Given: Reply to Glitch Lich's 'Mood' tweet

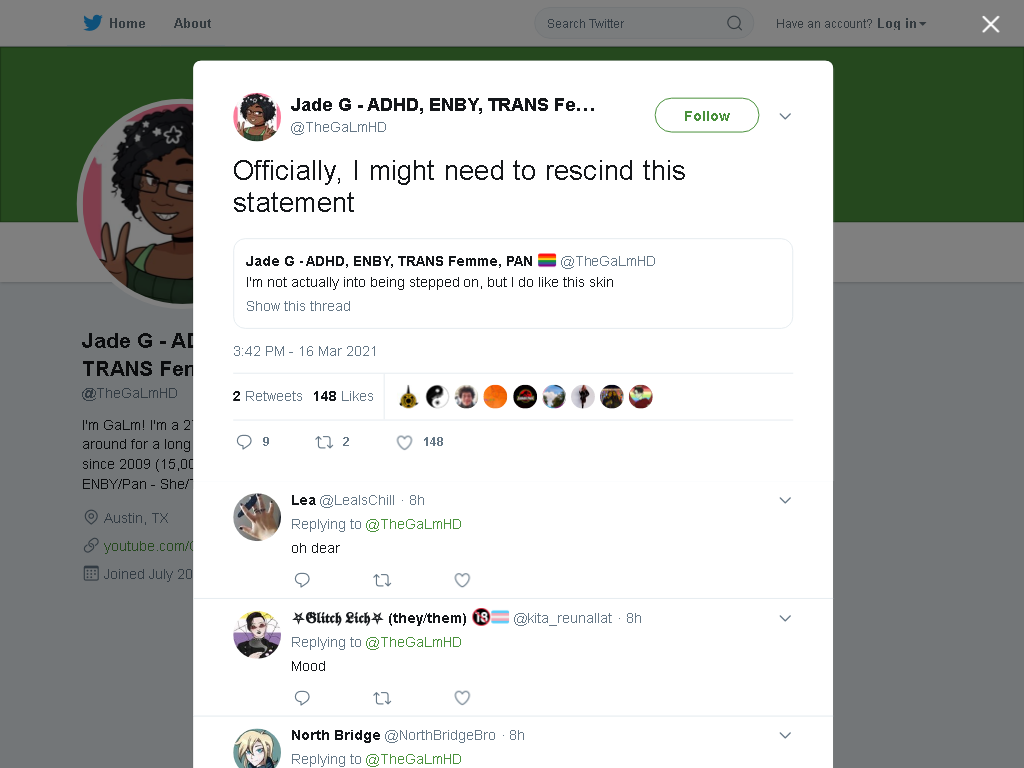Looking at the screenshot, I should click(302, 698).
